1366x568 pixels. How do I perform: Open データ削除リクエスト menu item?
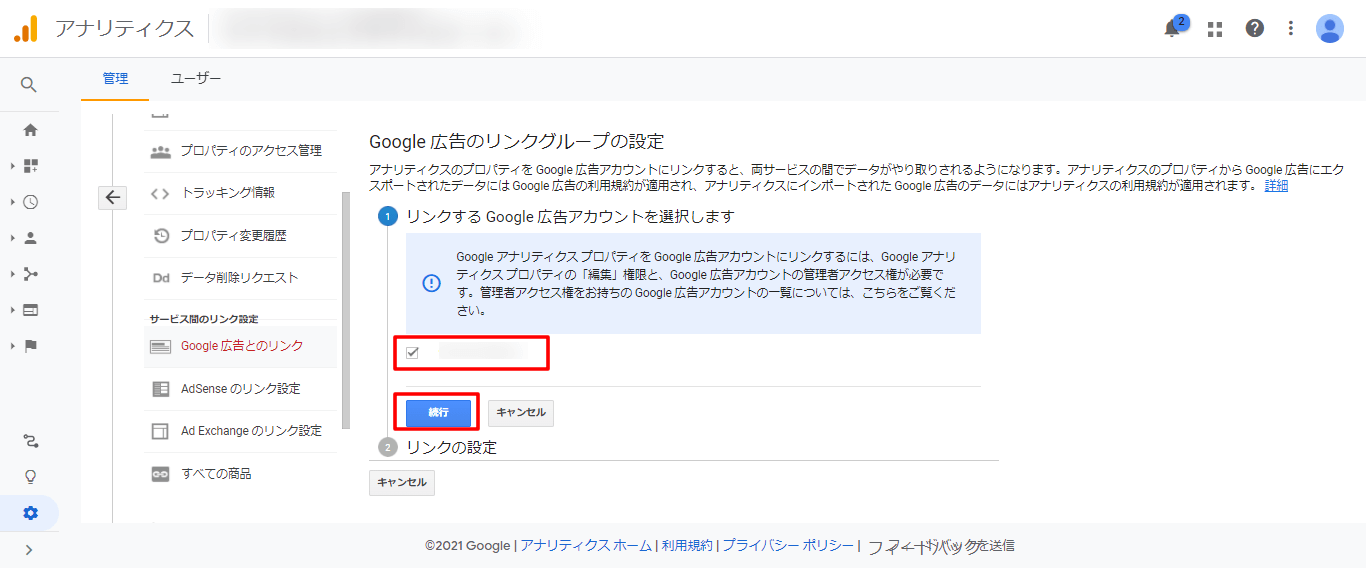coord(240,278)
